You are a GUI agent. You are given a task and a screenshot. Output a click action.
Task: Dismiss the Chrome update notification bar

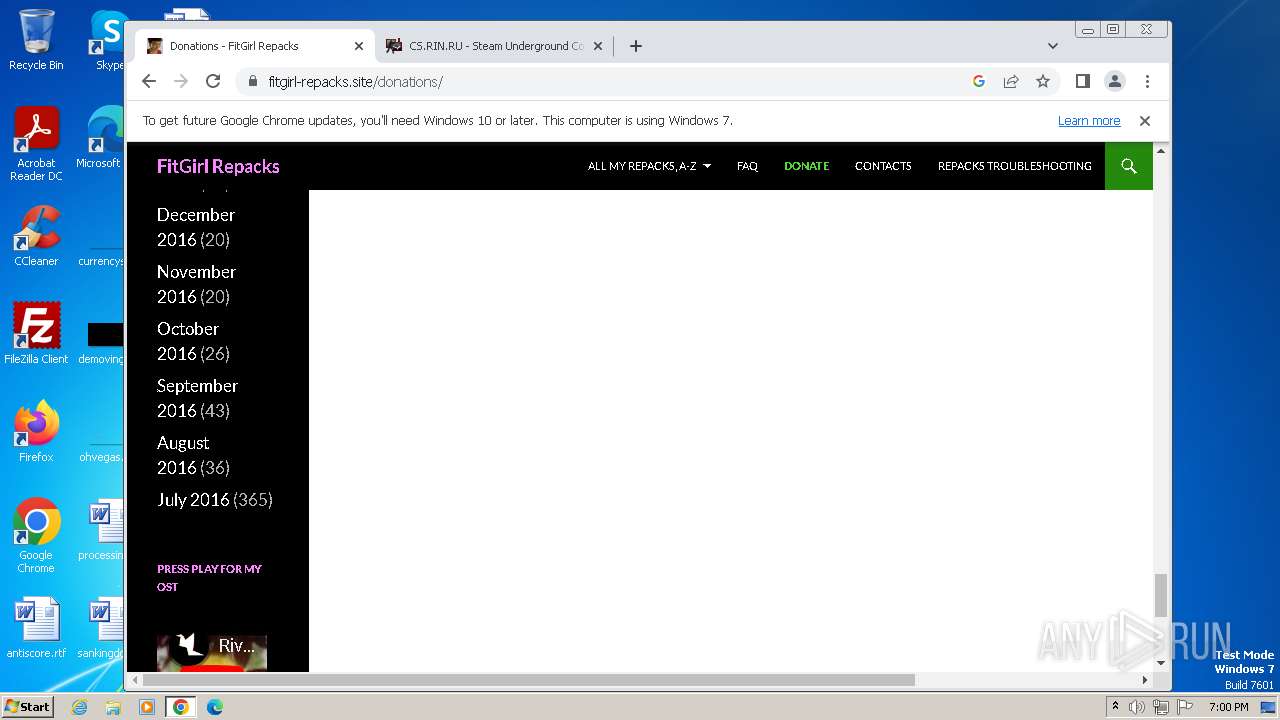1145,120
